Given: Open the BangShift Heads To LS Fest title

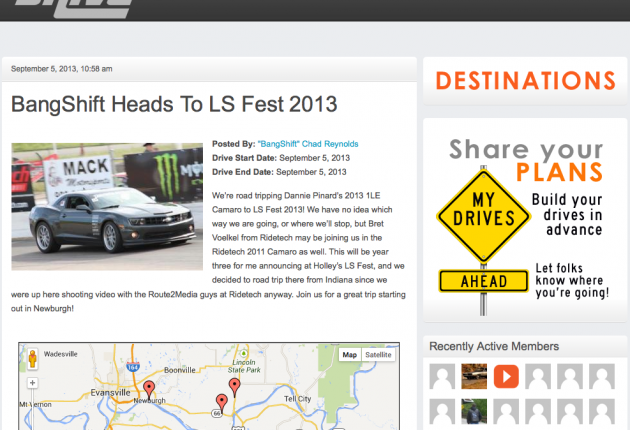Looking at the screenshot, I should coord(174,104).
